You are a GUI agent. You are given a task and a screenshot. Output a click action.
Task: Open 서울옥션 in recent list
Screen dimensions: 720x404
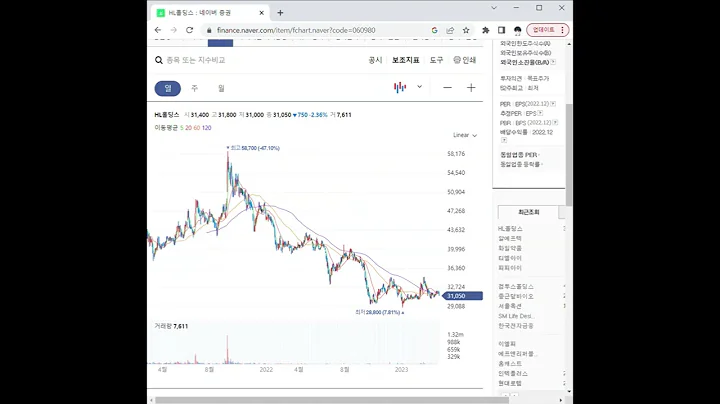[510, 306]
